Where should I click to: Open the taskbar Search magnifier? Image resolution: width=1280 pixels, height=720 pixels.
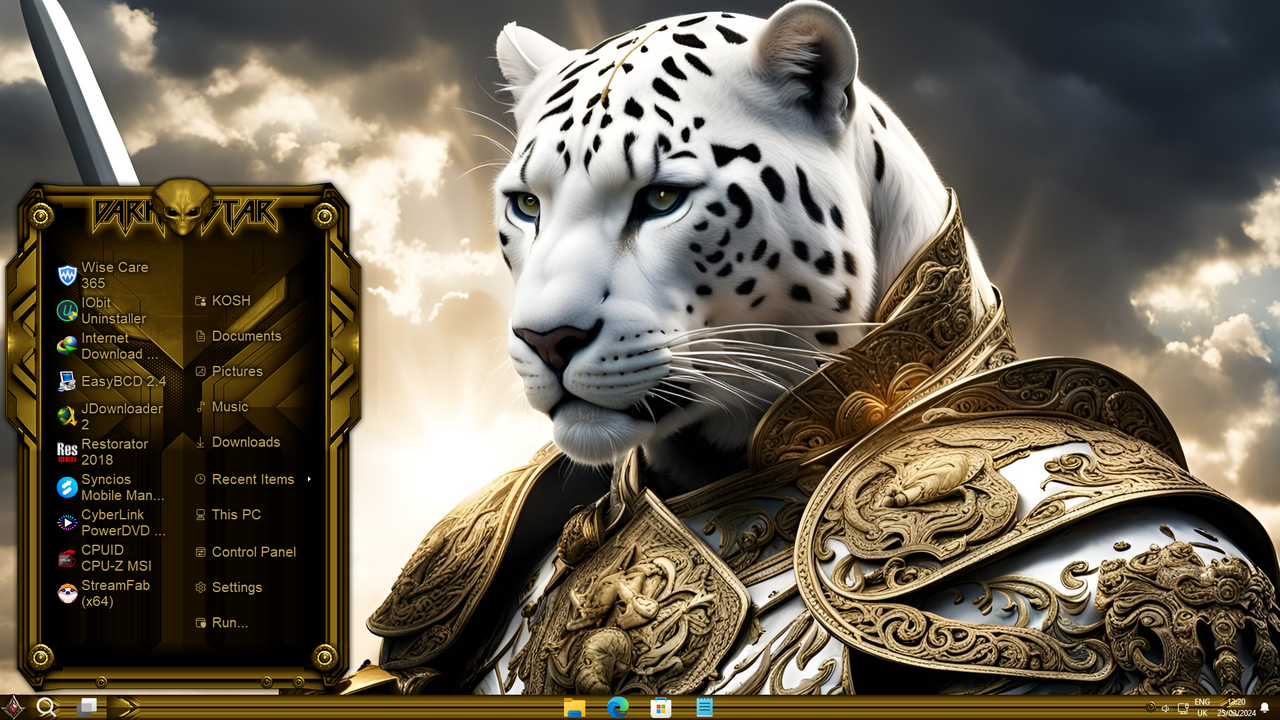(46, 707)
